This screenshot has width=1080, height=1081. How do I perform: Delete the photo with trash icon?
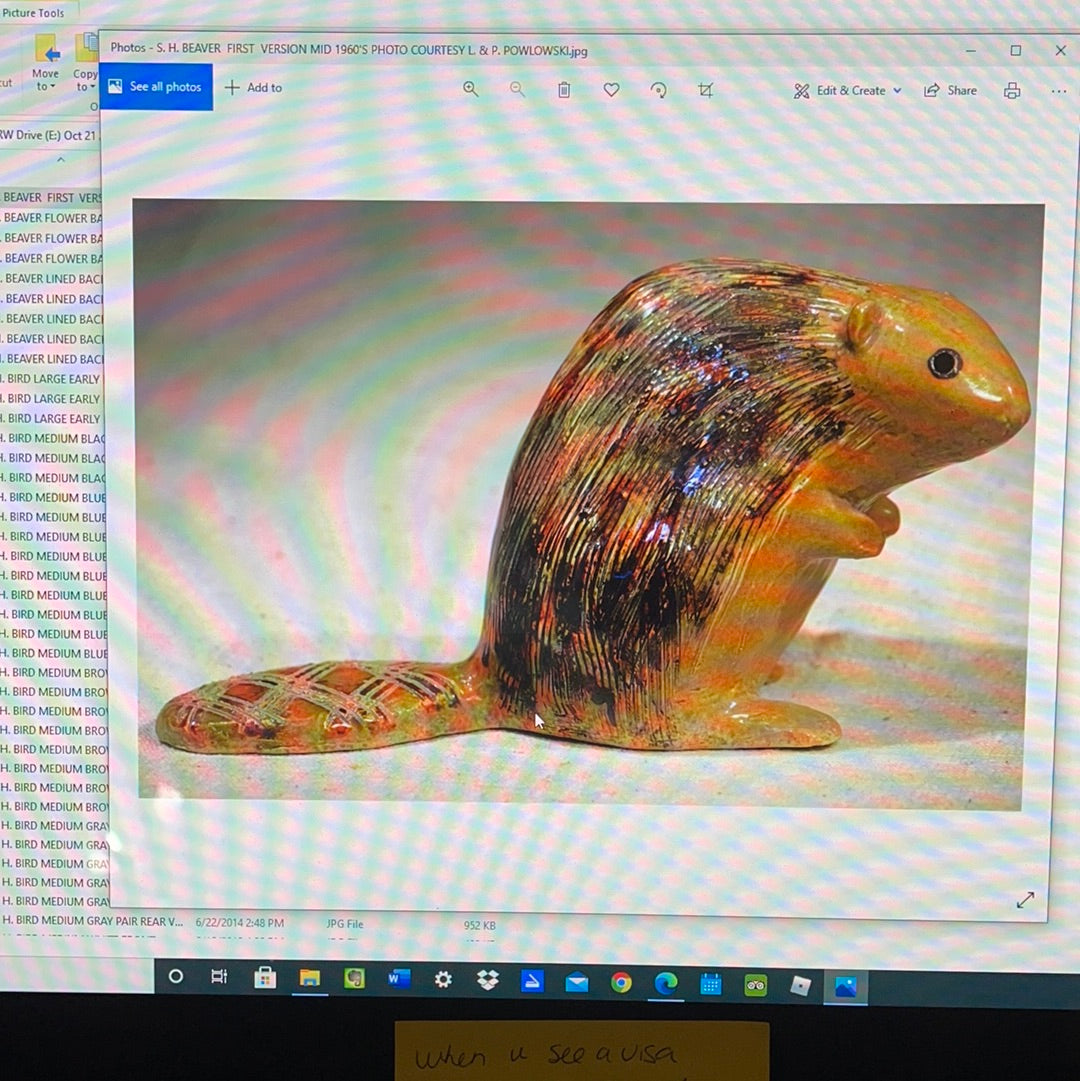point(564,90)
